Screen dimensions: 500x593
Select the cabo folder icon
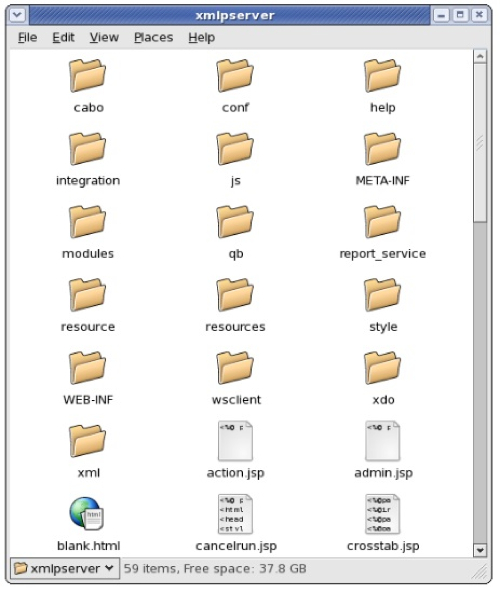coord(88,75)
